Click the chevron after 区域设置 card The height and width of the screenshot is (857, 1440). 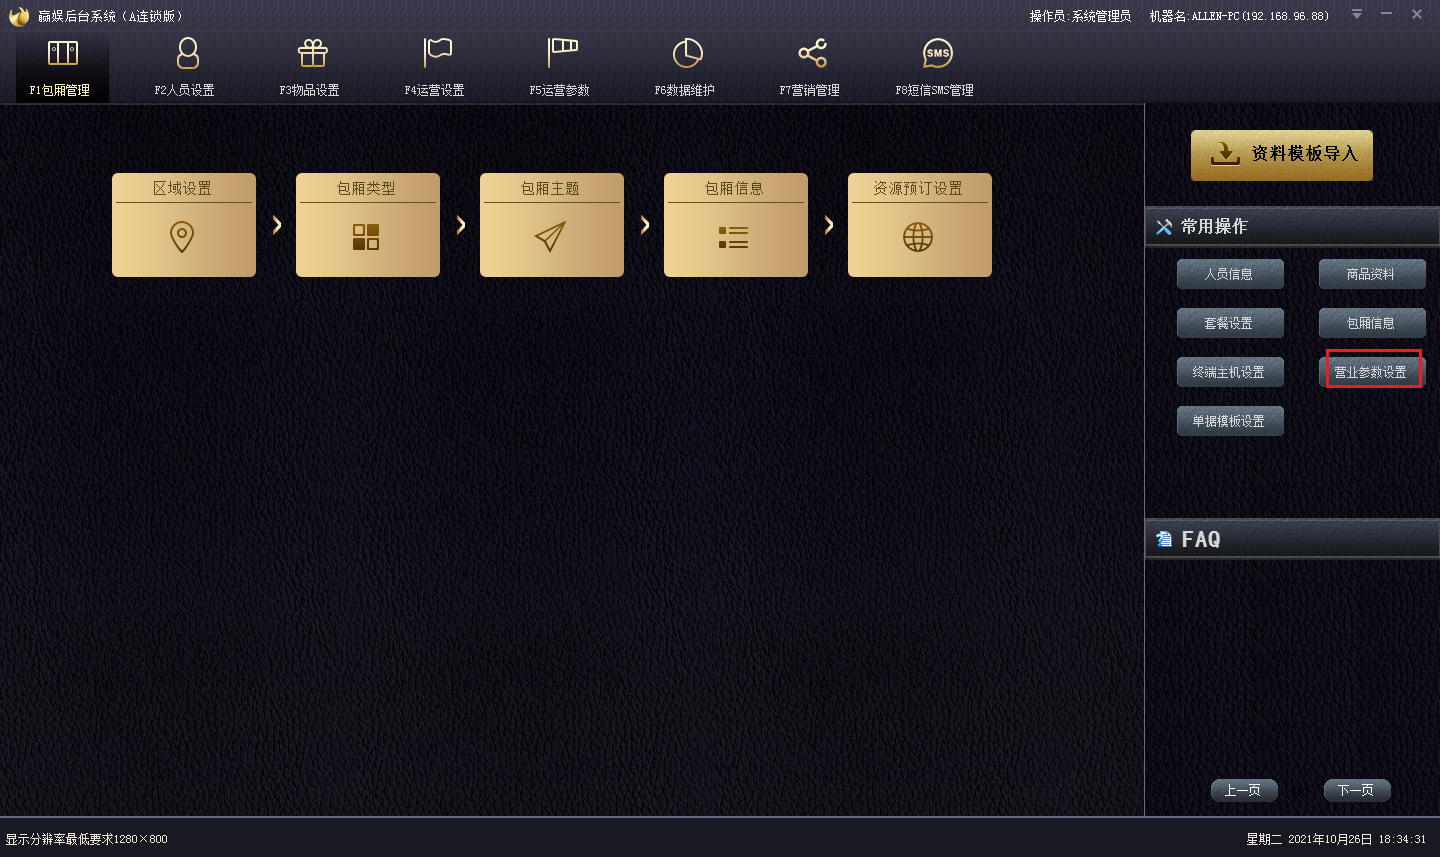(x=277, y=225)
